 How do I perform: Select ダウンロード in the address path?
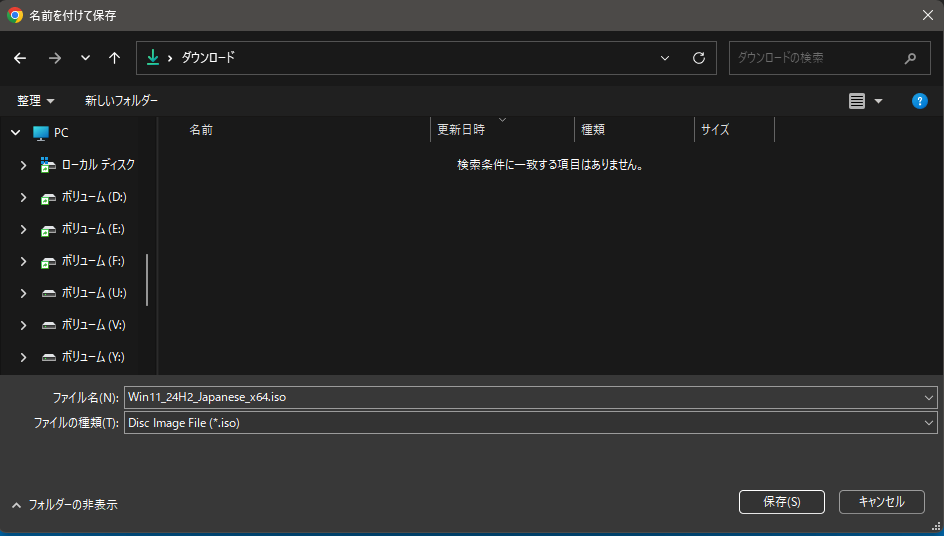click(x=208, y=57)
